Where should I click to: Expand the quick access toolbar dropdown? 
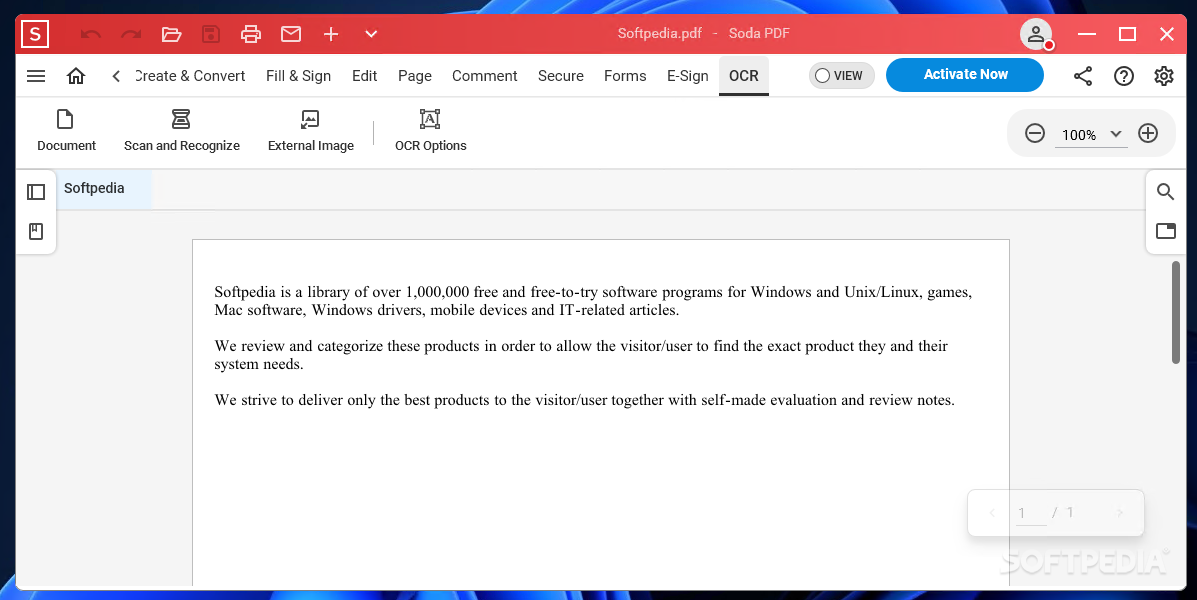click(x=371, y=34)
